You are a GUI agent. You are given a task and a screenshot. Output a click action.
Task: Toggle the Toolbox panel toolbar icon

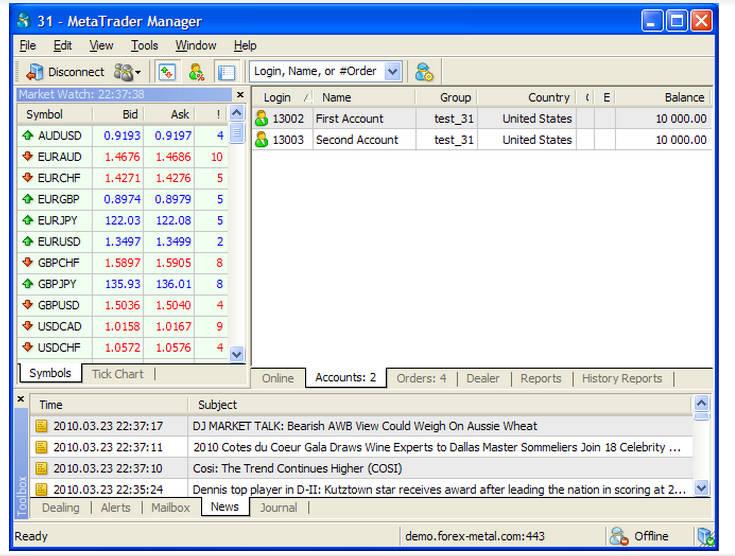(x=226, y=72)
